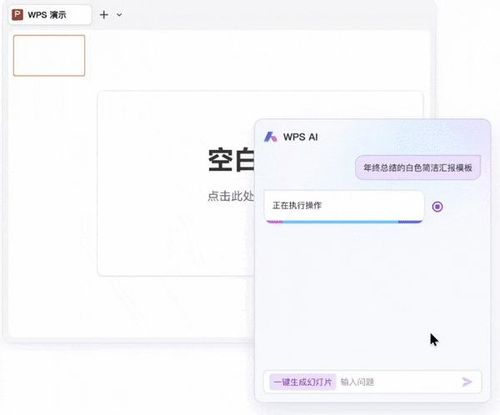The image size is (500, 415).
Task: Stop generation with the circular stop icon
Action: point(437,207)
